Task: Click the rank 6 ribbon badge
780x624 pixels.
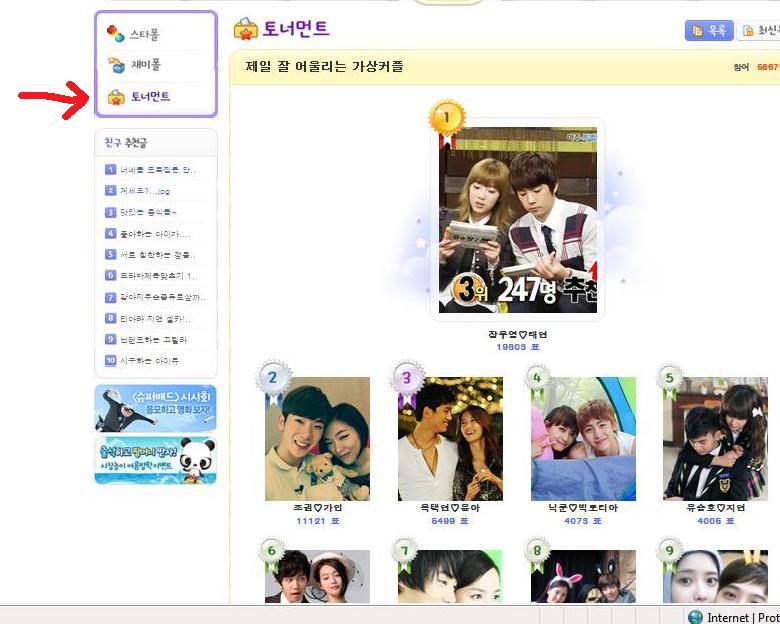Action: [x=272, y=552]
